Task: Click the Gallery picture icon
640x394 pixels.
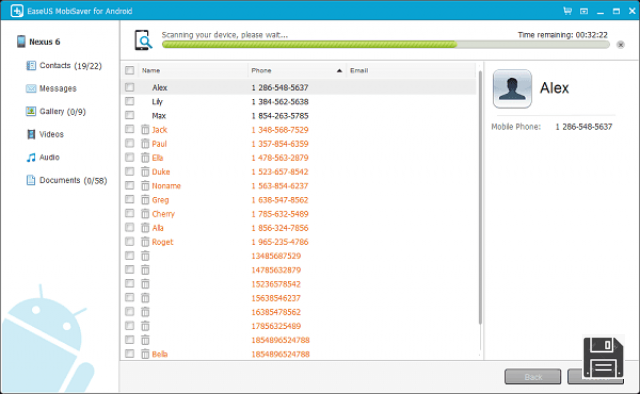Action: (x=31, y=111)
